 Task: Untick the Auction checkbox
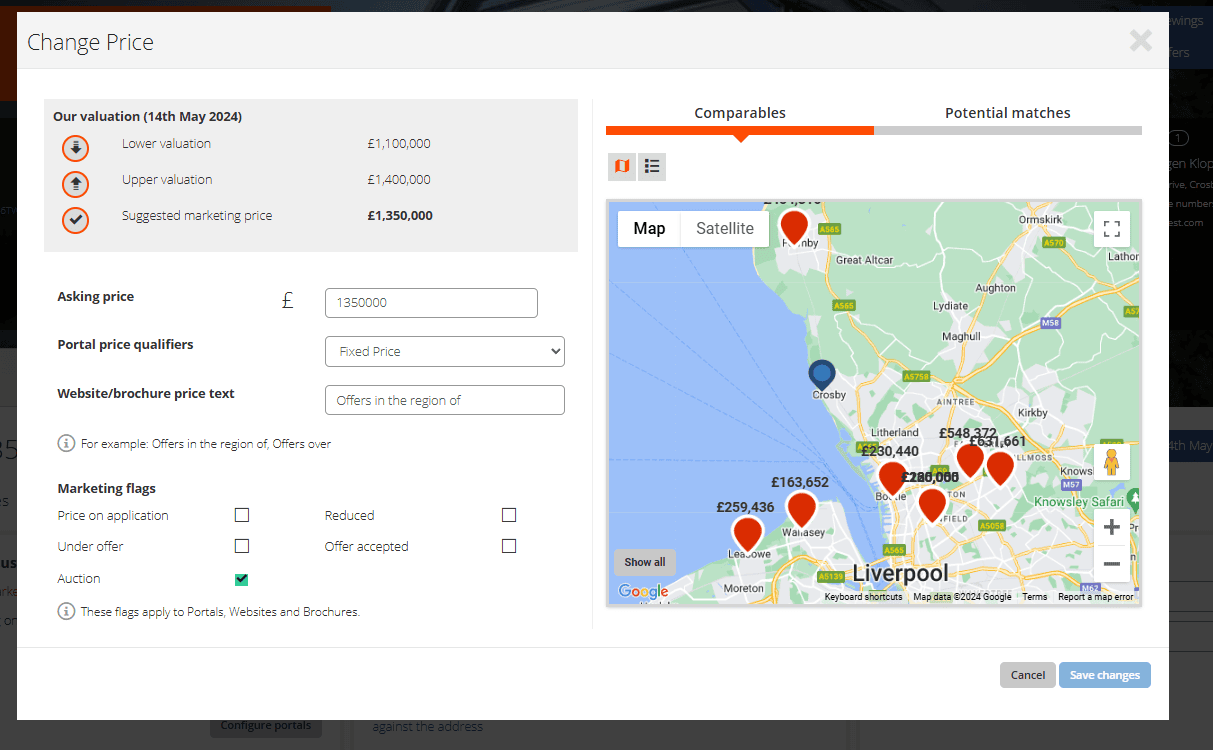[242, 579]
